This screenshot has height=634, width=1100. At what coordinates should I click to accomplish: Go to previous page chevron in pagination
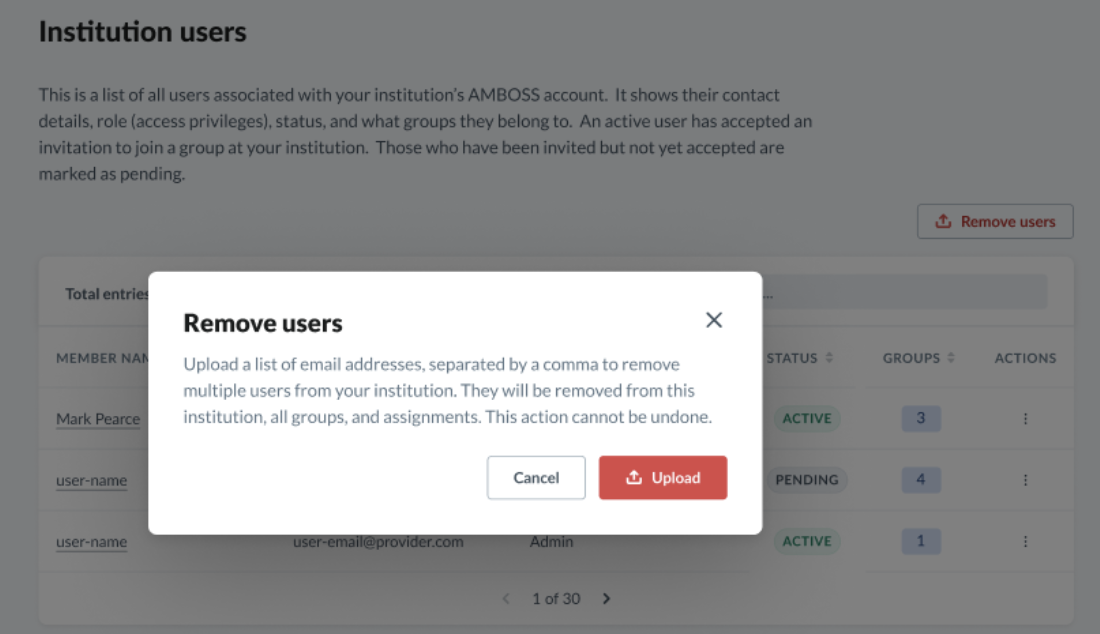506,598
